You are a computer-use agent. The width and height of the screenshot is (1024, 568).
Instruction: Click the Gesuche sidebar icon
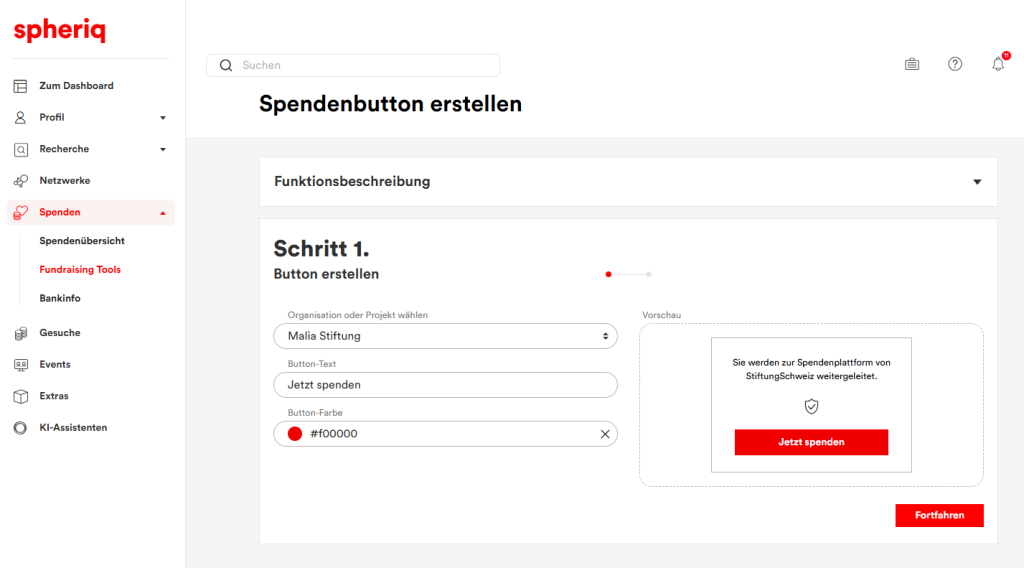click(x=20, y=333)
